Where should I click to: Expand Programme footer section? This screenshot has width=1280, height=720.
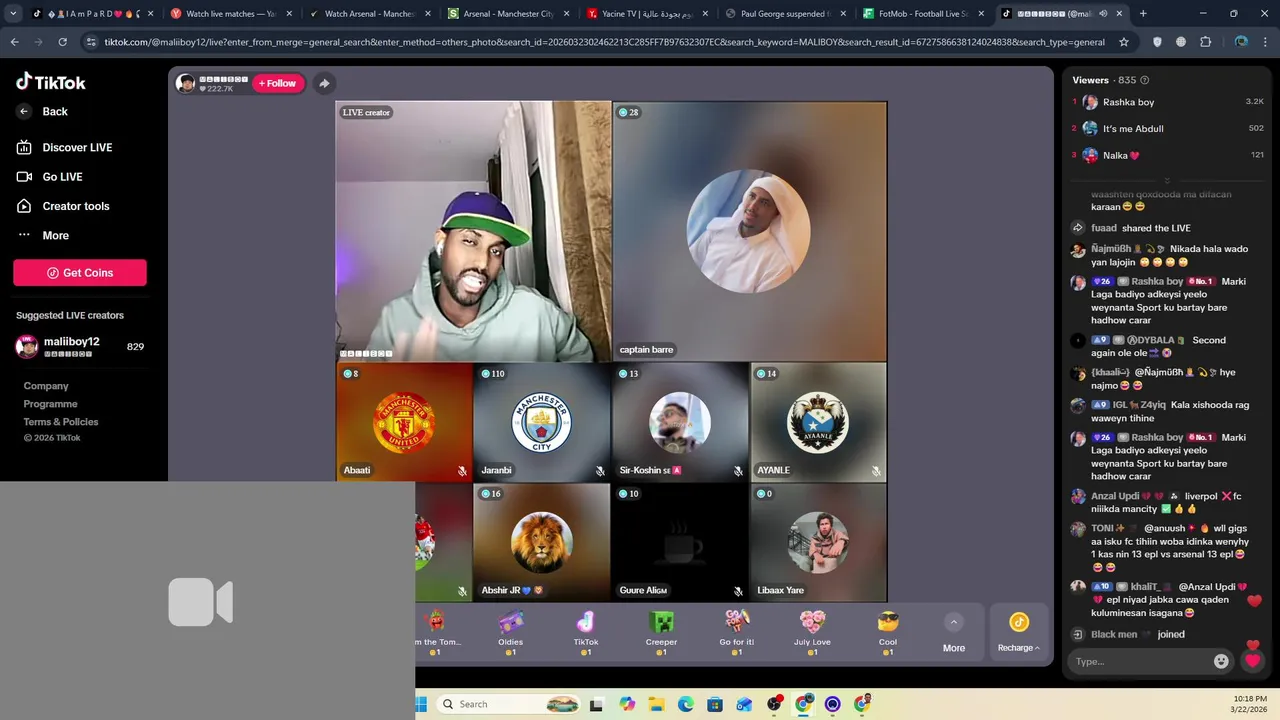click(x=51, y=404)
